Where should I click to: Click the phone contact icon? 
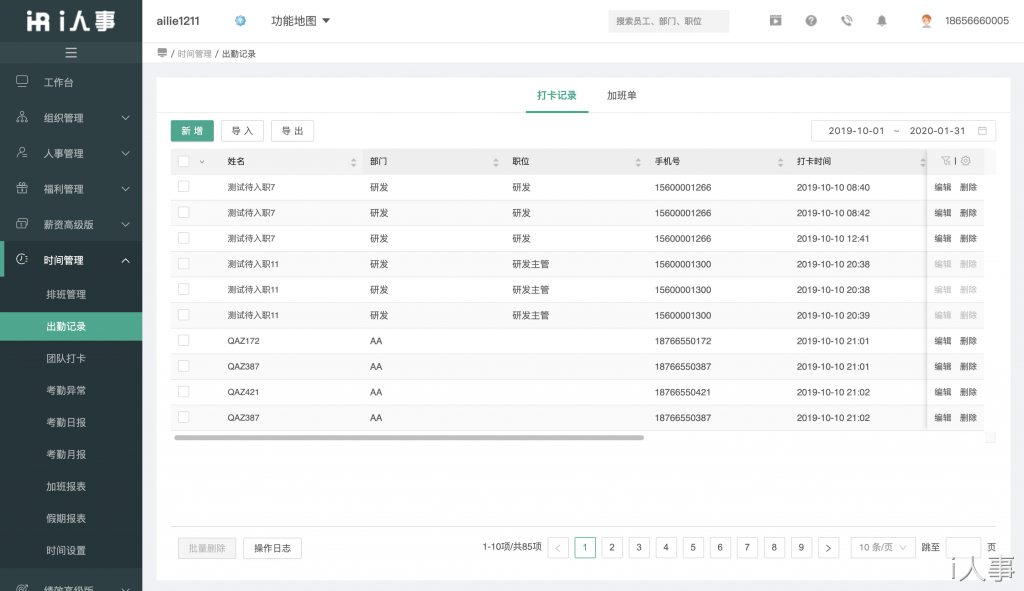click(x=846, y=21)
